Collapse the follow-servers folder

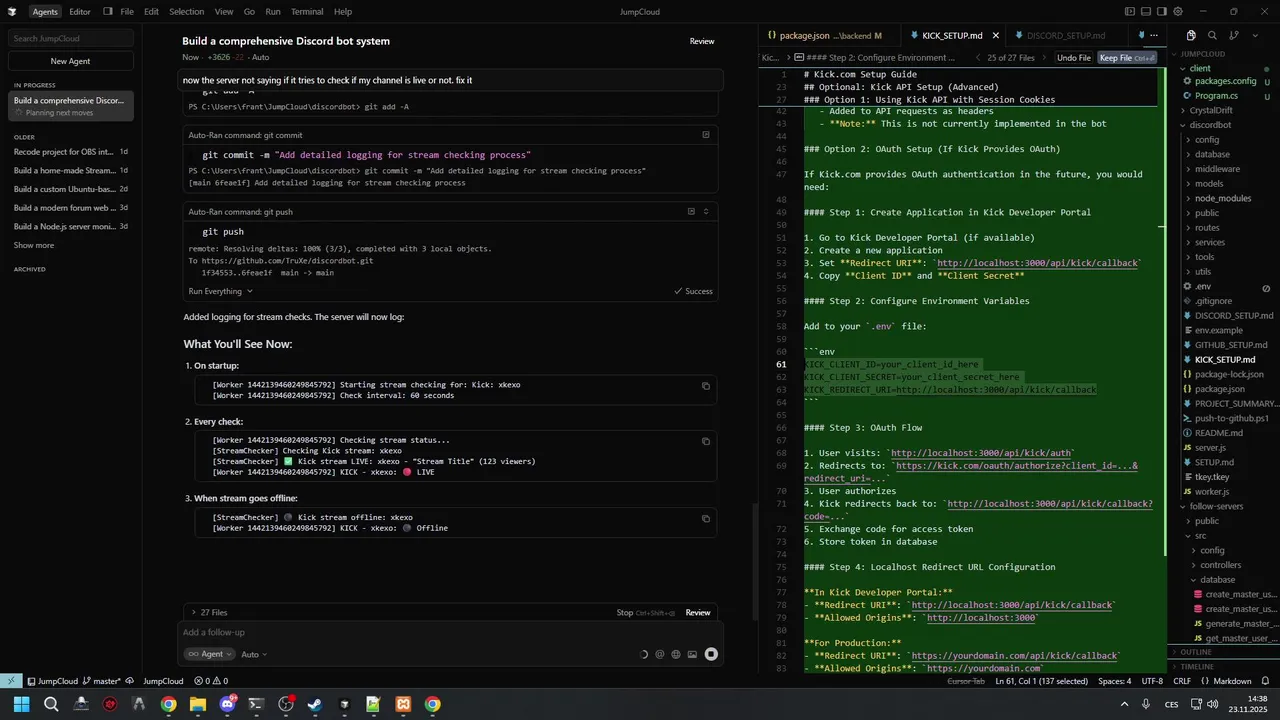tap(1216, 506)
